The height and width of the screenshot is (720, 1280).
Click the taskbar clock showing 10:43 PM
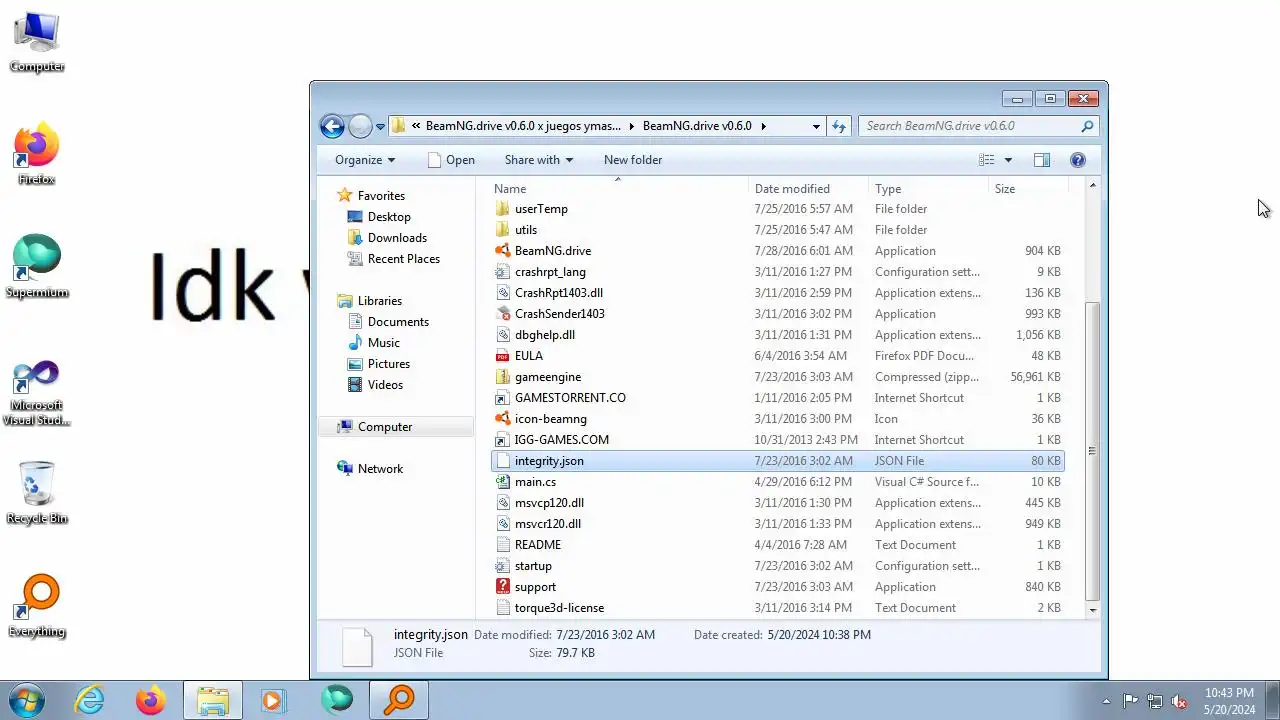[1229, 701]
